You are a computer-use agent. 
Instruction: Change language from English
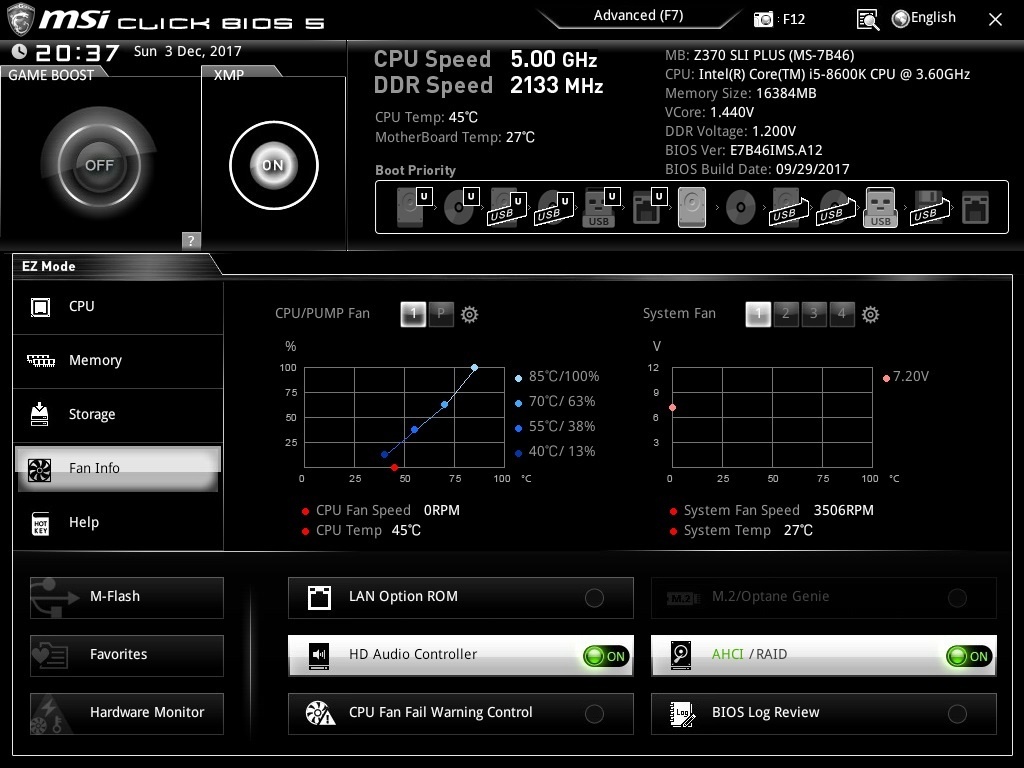click(924, 18)
